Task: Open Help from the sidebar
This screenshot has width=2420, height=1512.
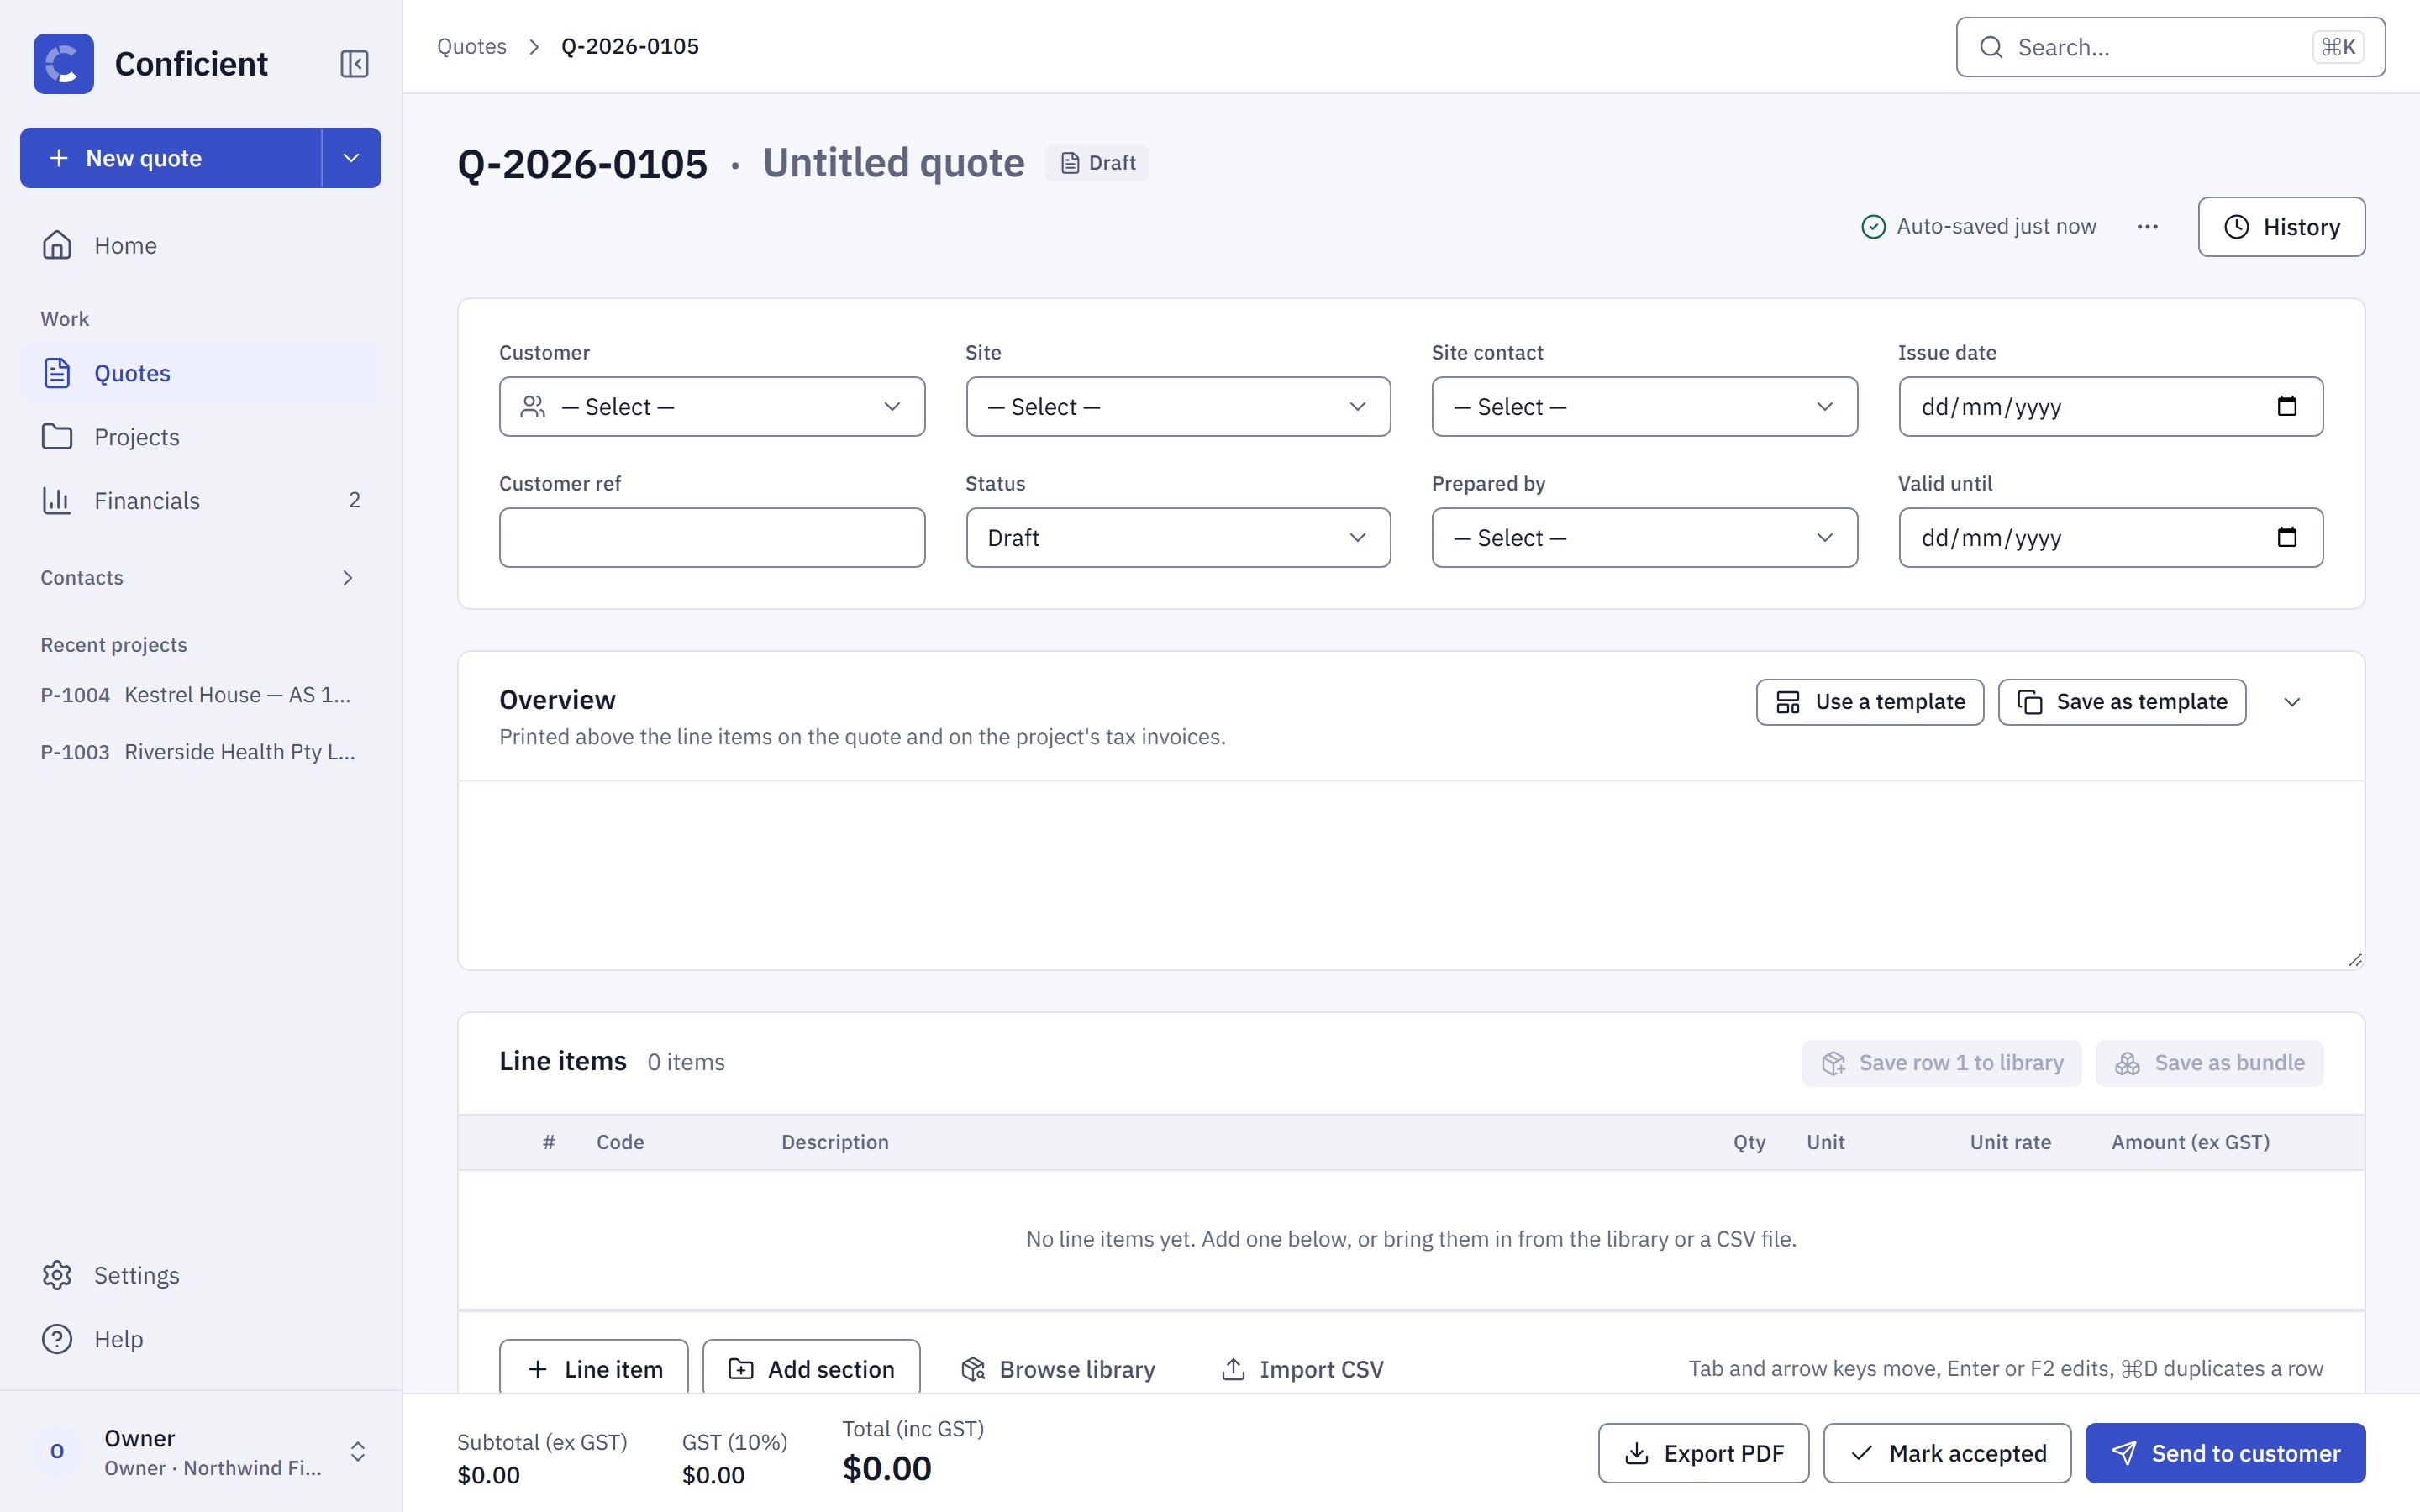Action: click(x=200, y=1339)
